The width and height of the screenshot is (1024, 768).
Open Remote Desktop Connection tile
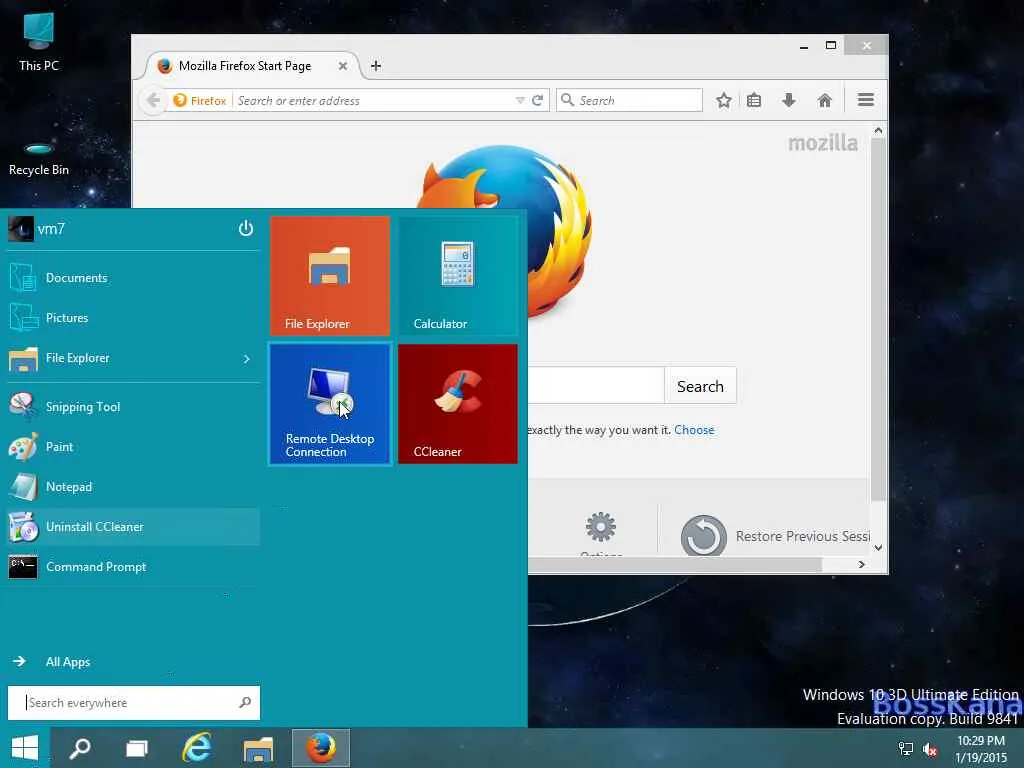click(x=330, y=404)
